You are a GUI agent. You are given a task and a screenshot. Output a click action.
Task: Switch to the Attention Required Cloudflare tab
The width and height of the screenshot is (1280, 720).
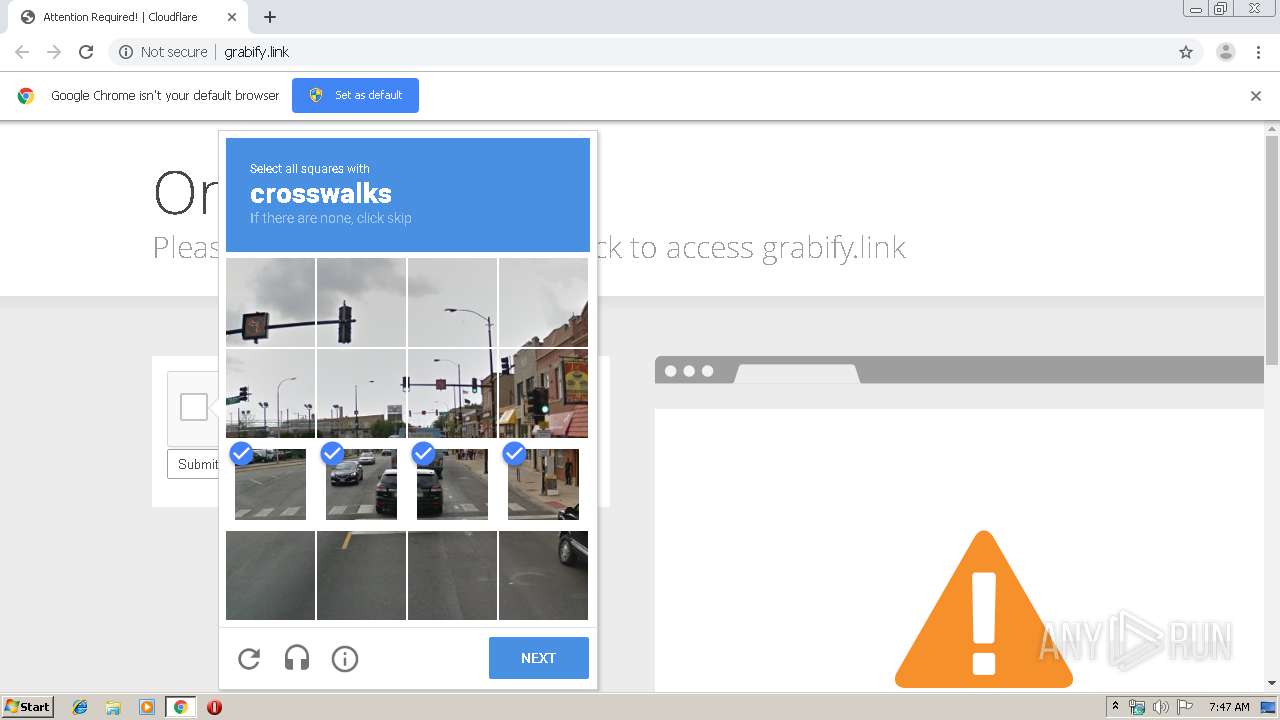pyautogui.click(x=120, y=17)
